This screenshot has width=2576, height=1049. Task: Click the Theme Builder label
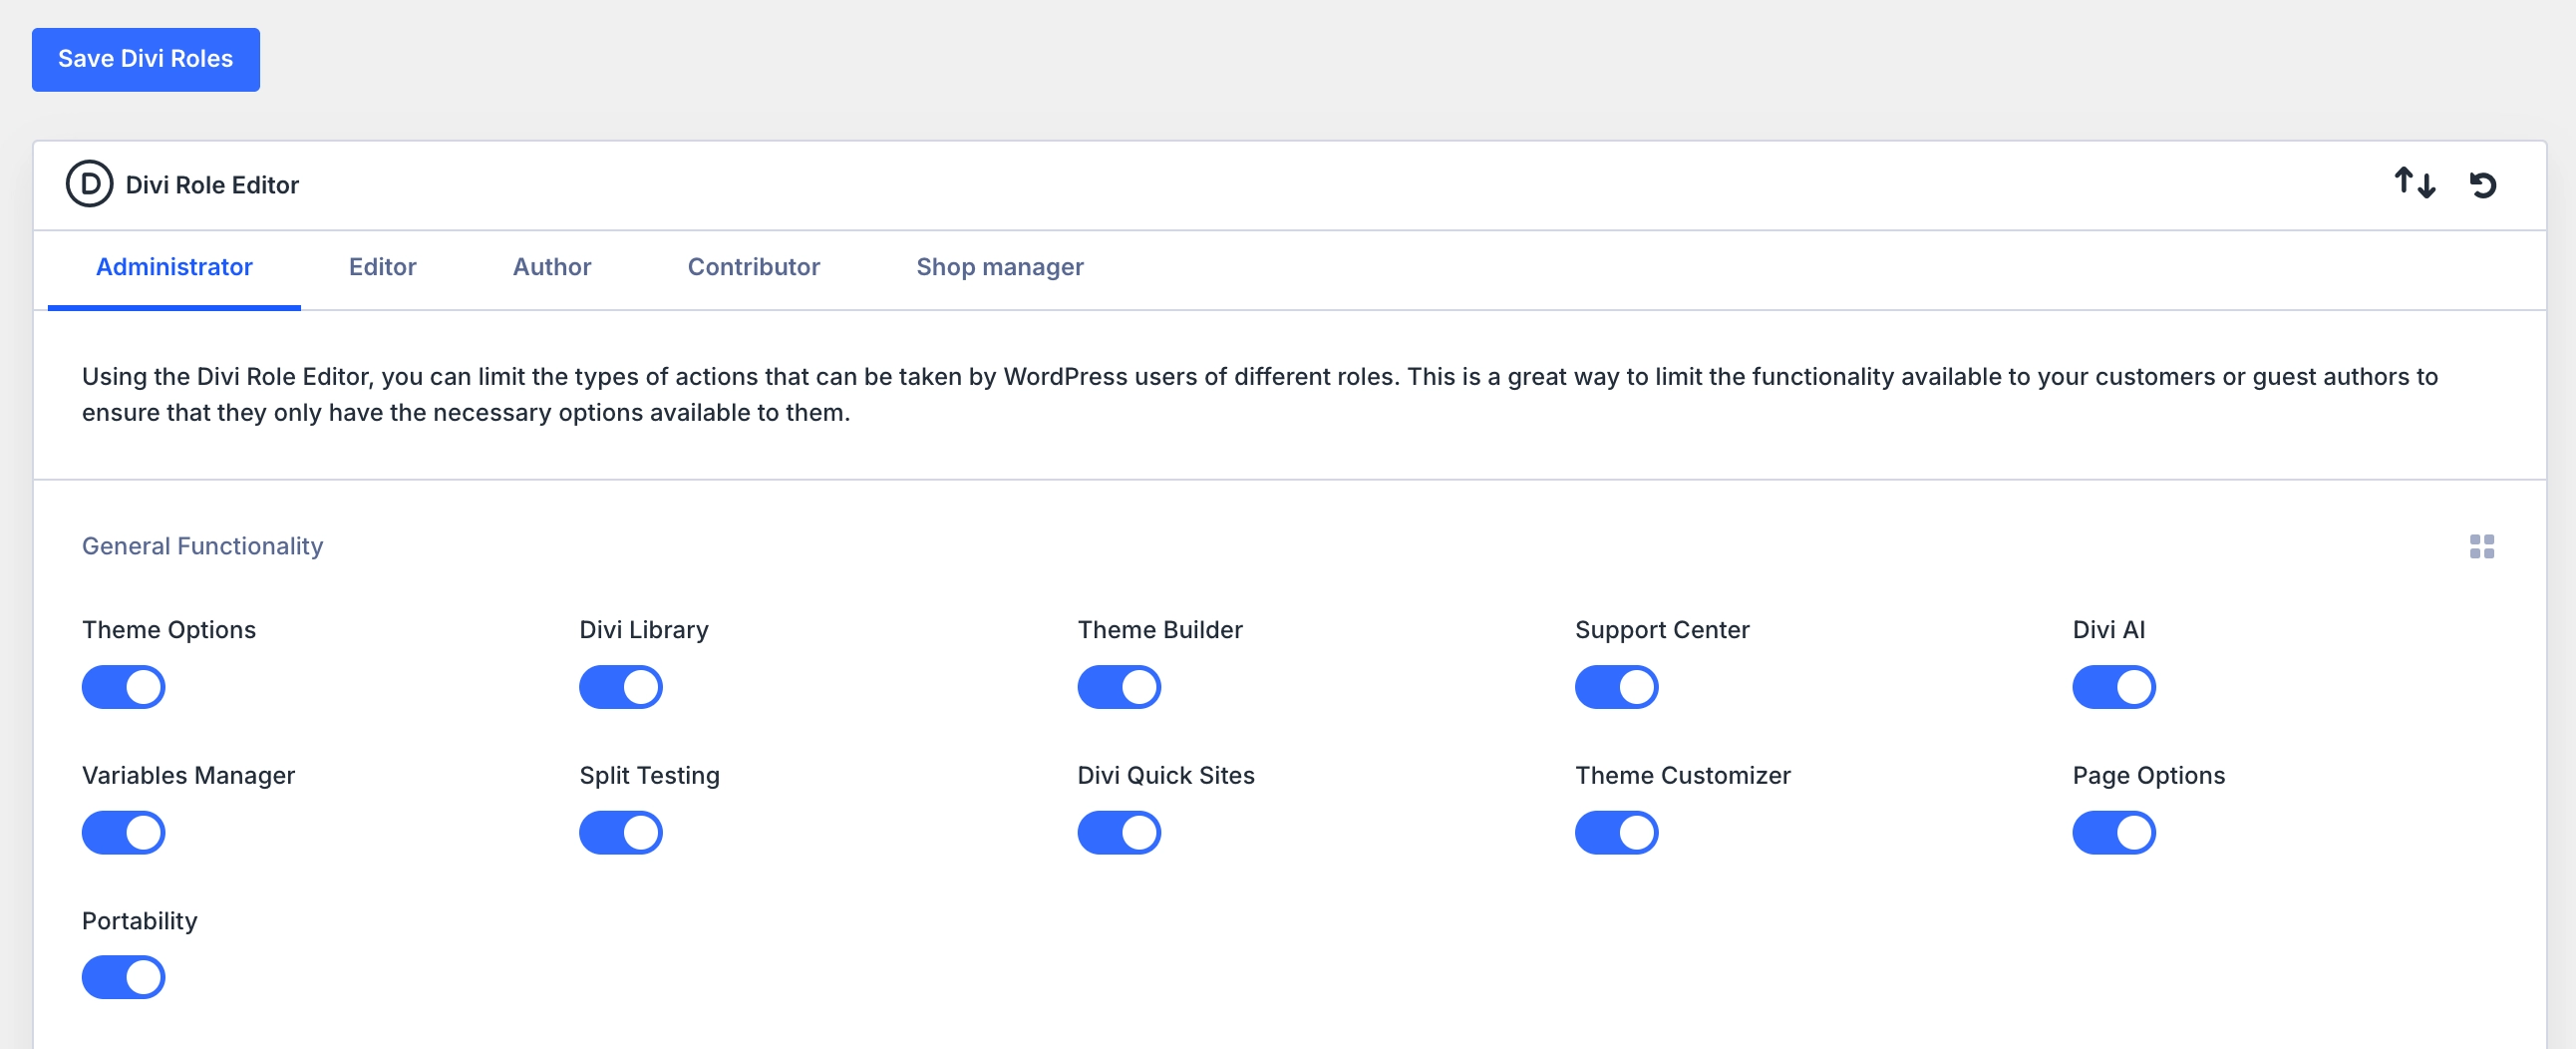coord(1160,630)
